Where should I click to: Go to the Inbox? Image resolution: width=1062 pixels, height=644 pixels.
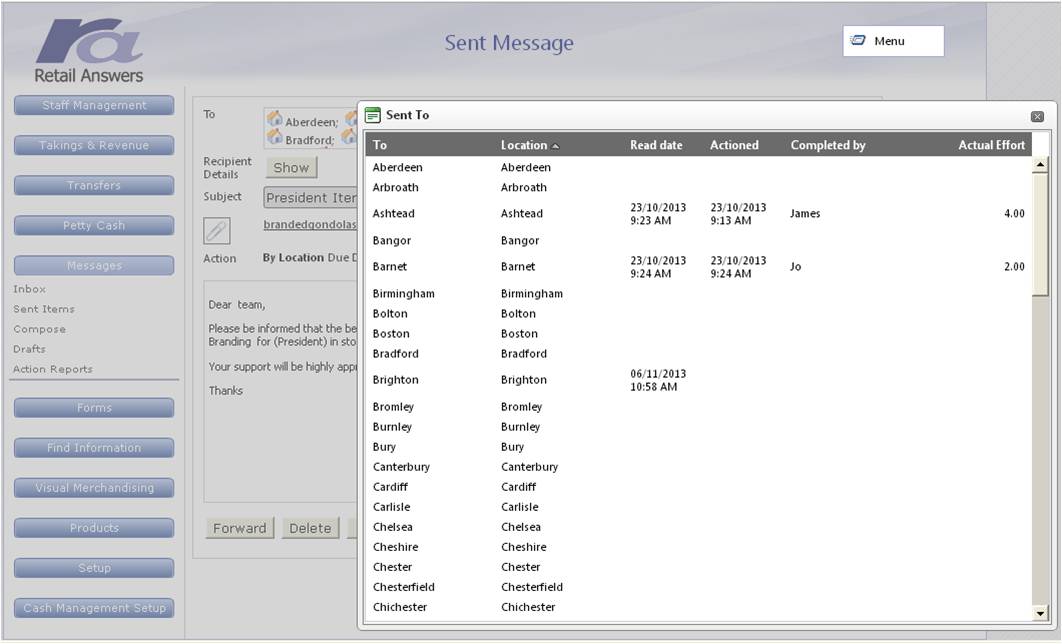click(x=30, y=289)
